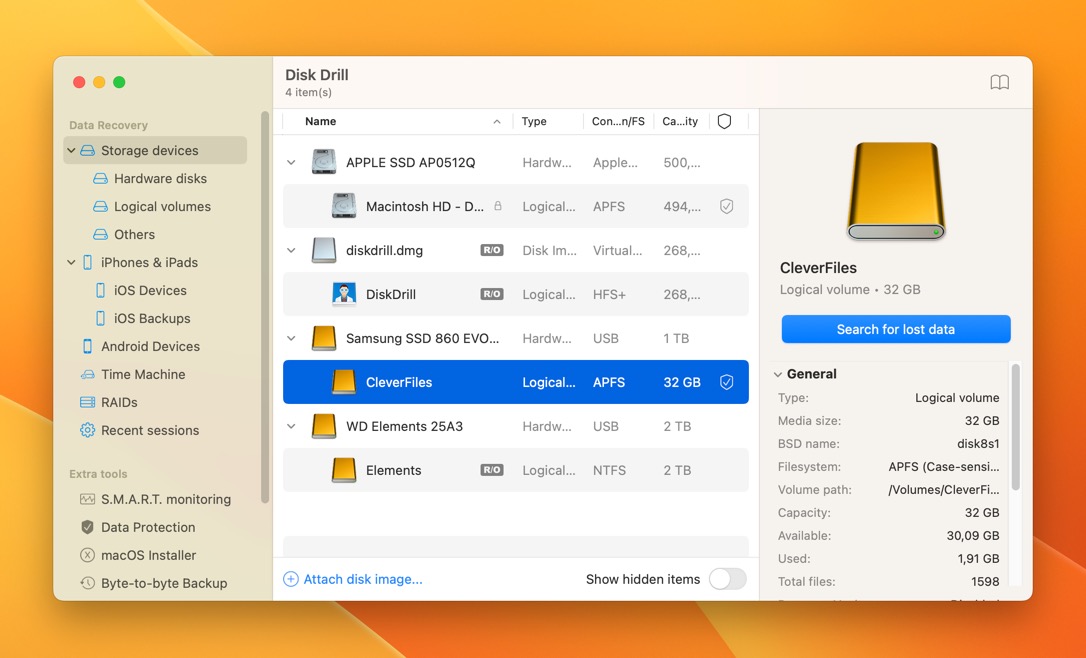Click protection shield on CleverFiles row
Screen dimensions: 1086x658
point(726,382)
